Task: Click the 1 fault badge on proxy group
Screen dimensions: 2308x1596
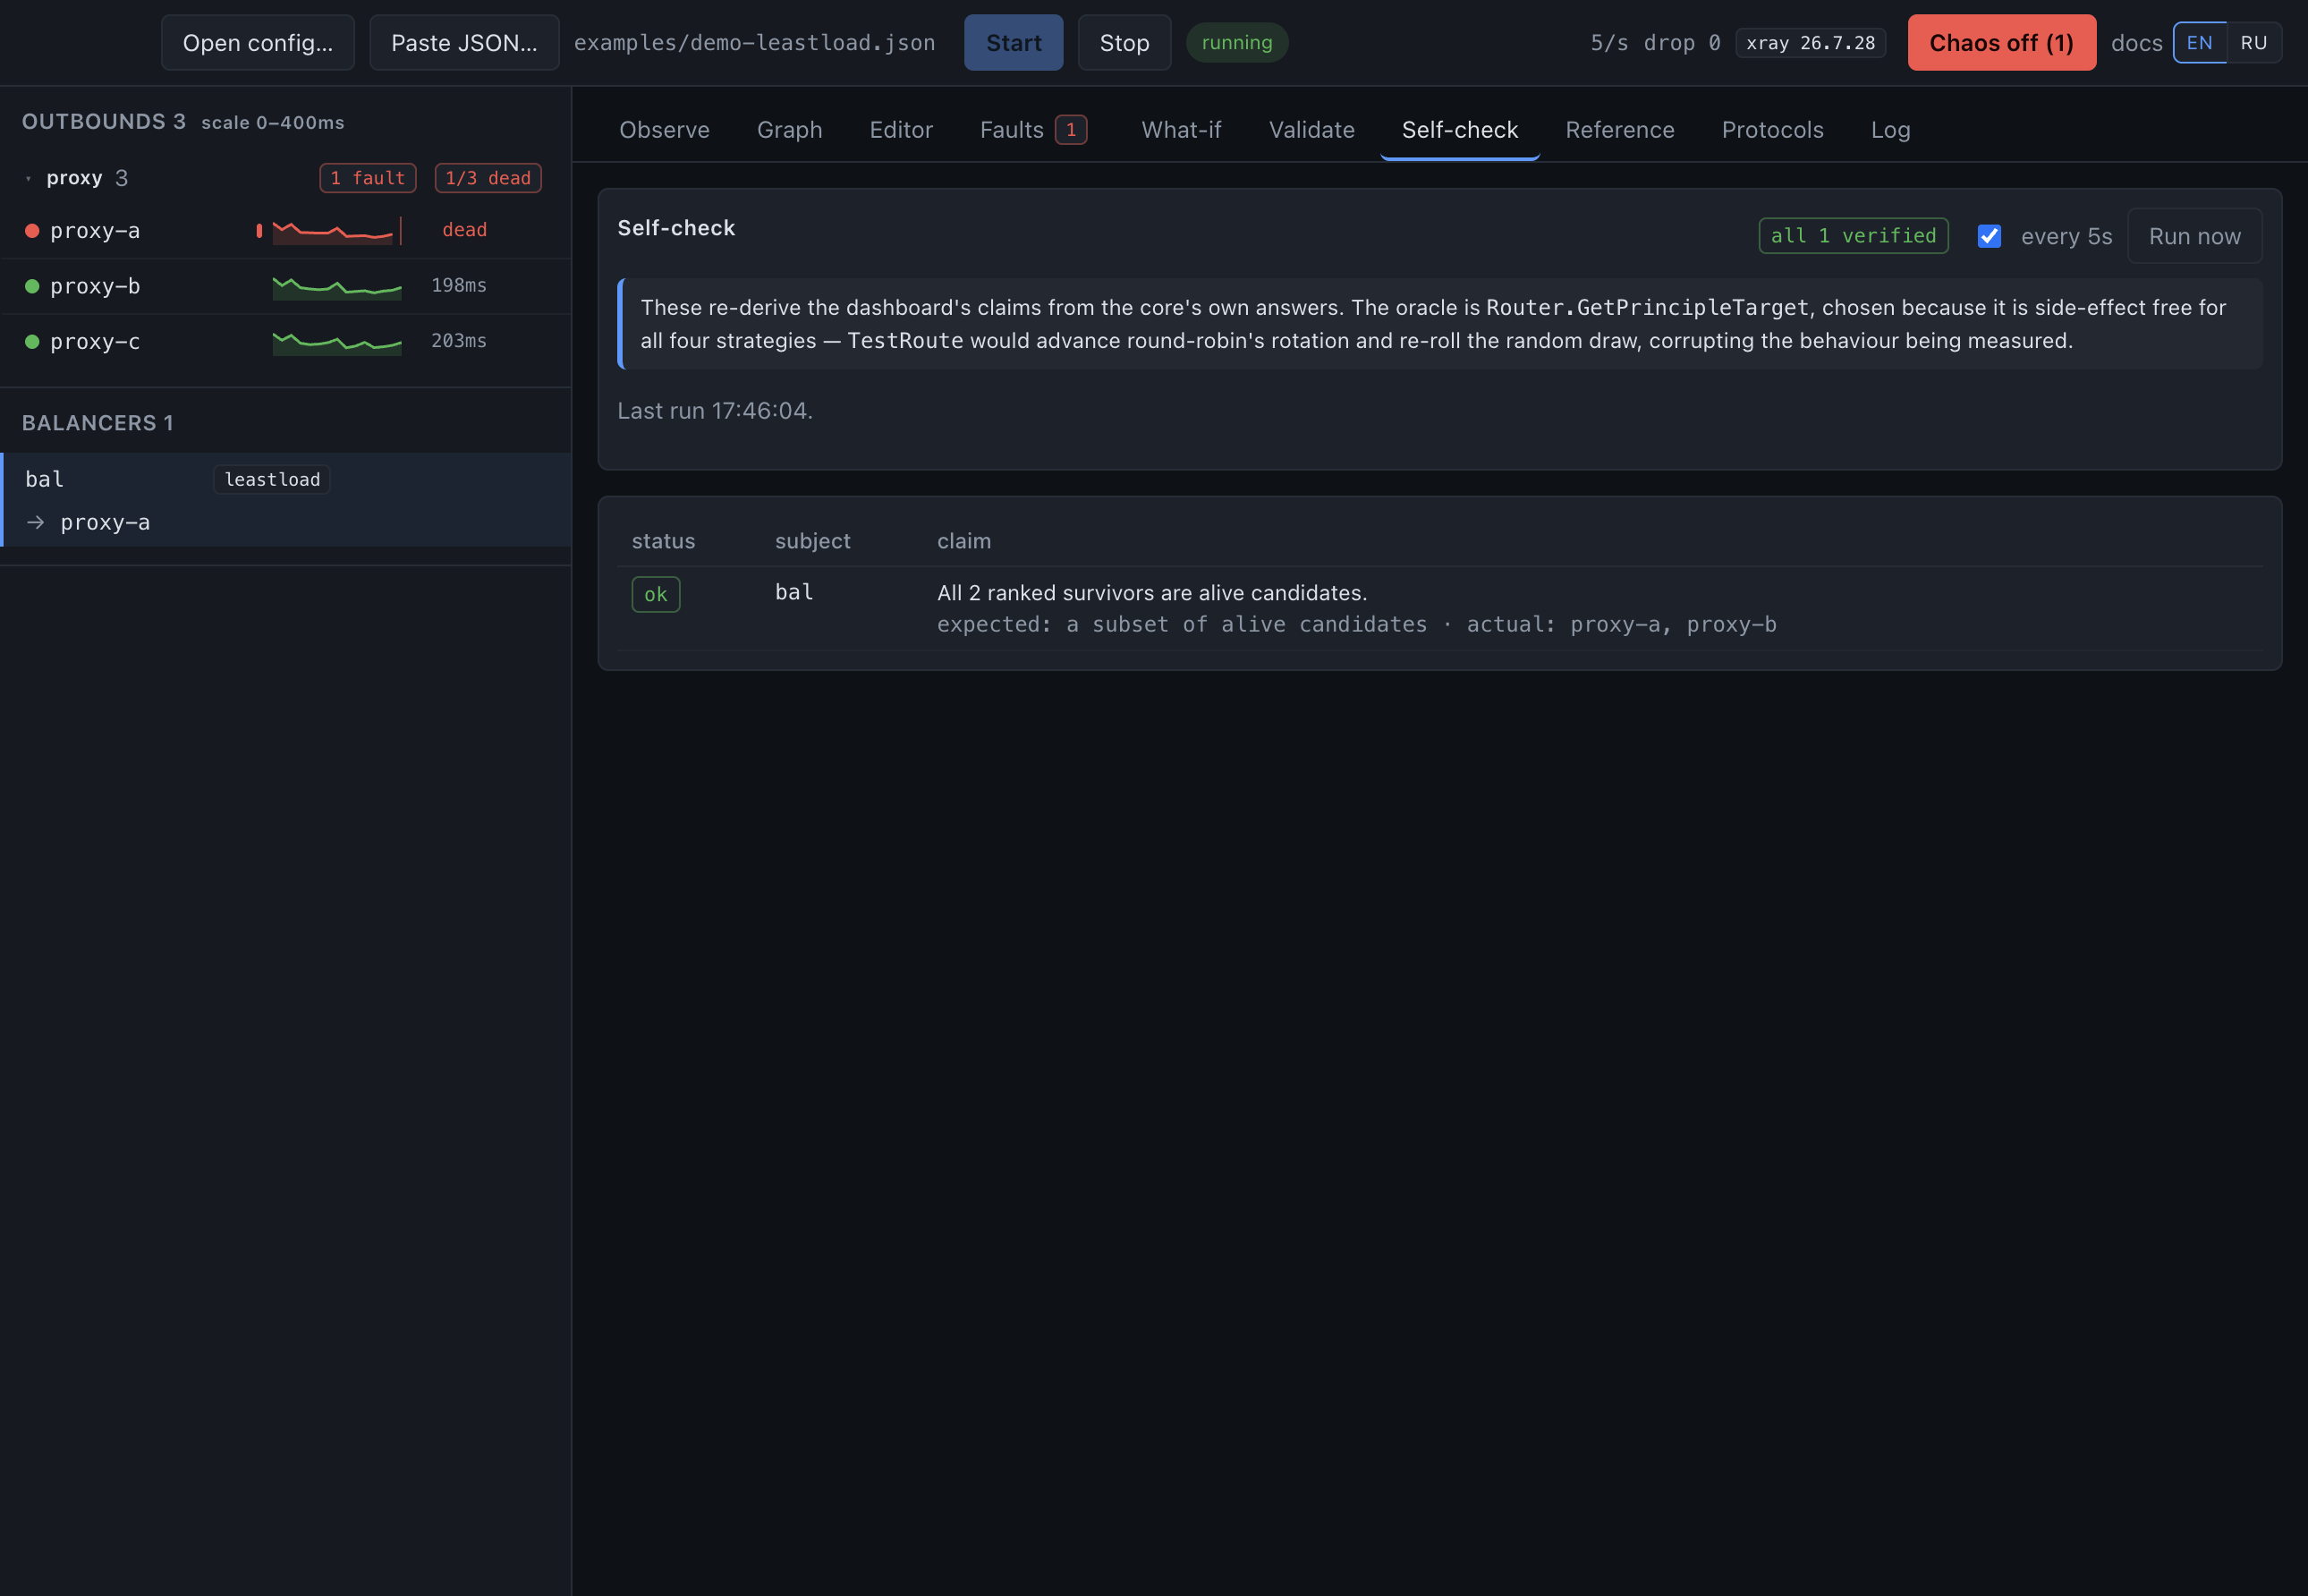Action: (367, 178)
